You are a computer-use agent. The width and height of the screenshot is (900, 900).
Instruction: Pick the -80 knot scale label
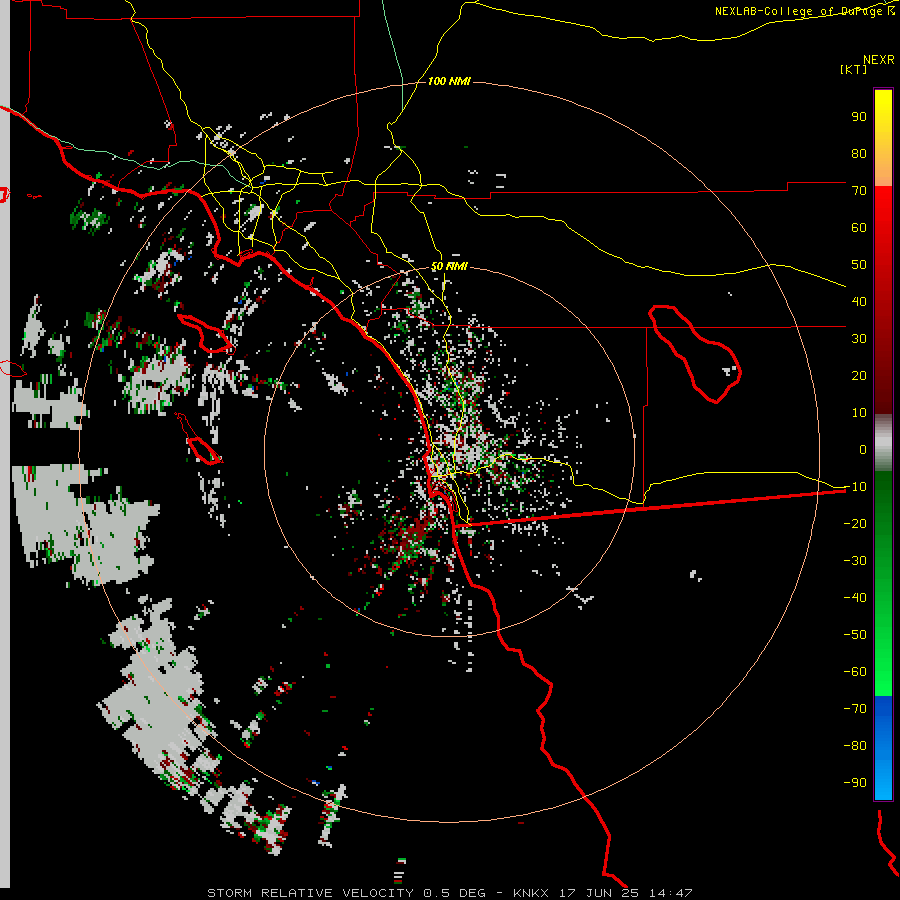click(x=855, y=746)
